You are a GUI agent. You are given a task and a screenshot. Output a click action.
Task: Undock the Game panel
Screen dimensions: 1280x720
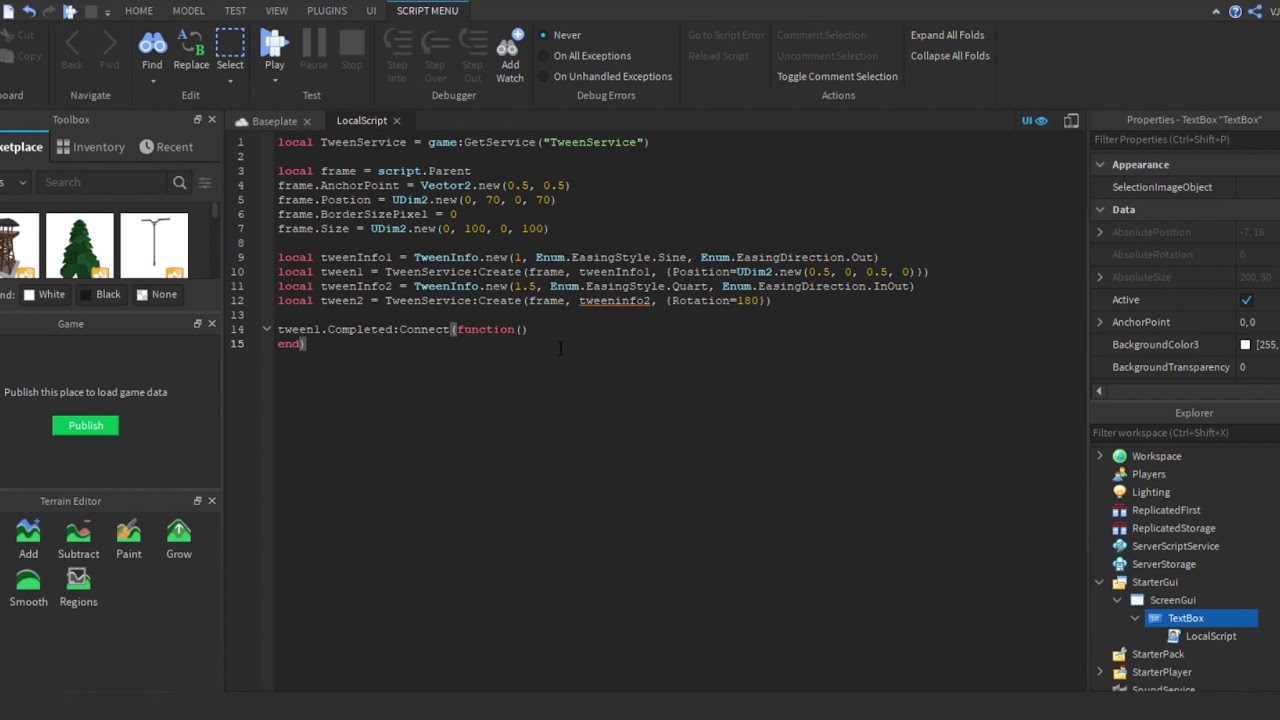197,324
